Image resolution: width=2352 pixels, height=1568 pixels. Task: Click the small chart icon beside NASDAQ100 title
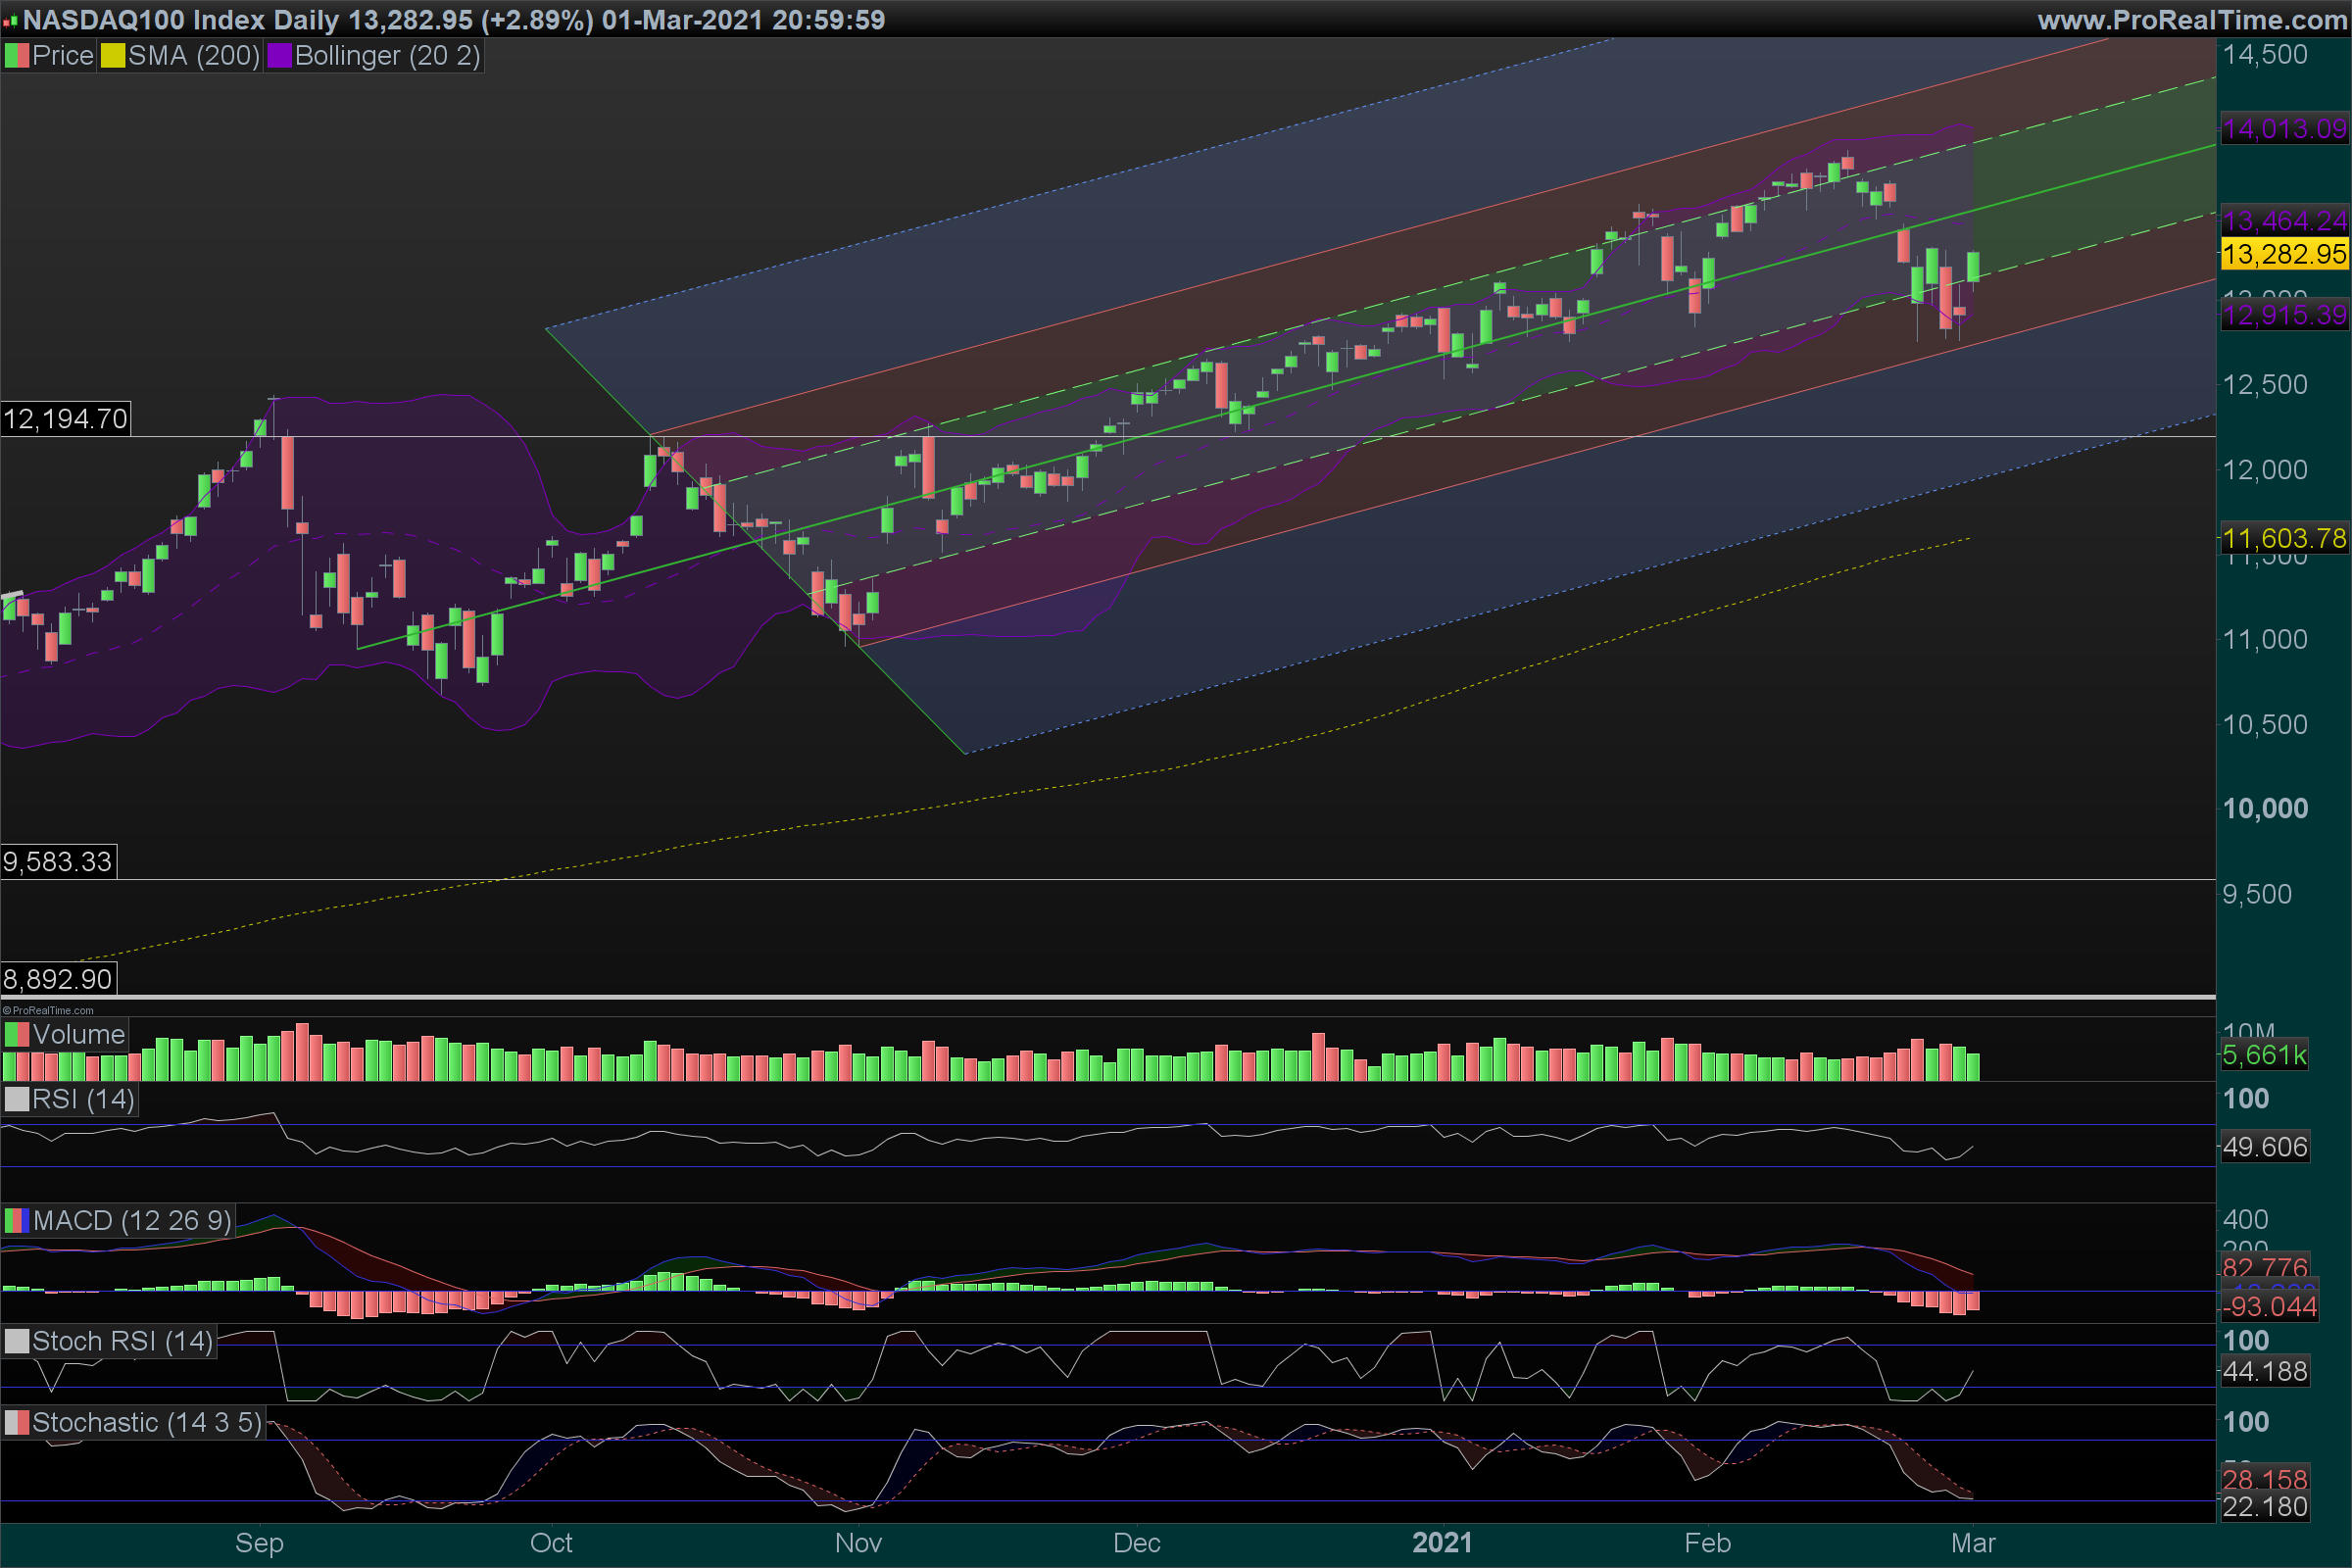11,21
